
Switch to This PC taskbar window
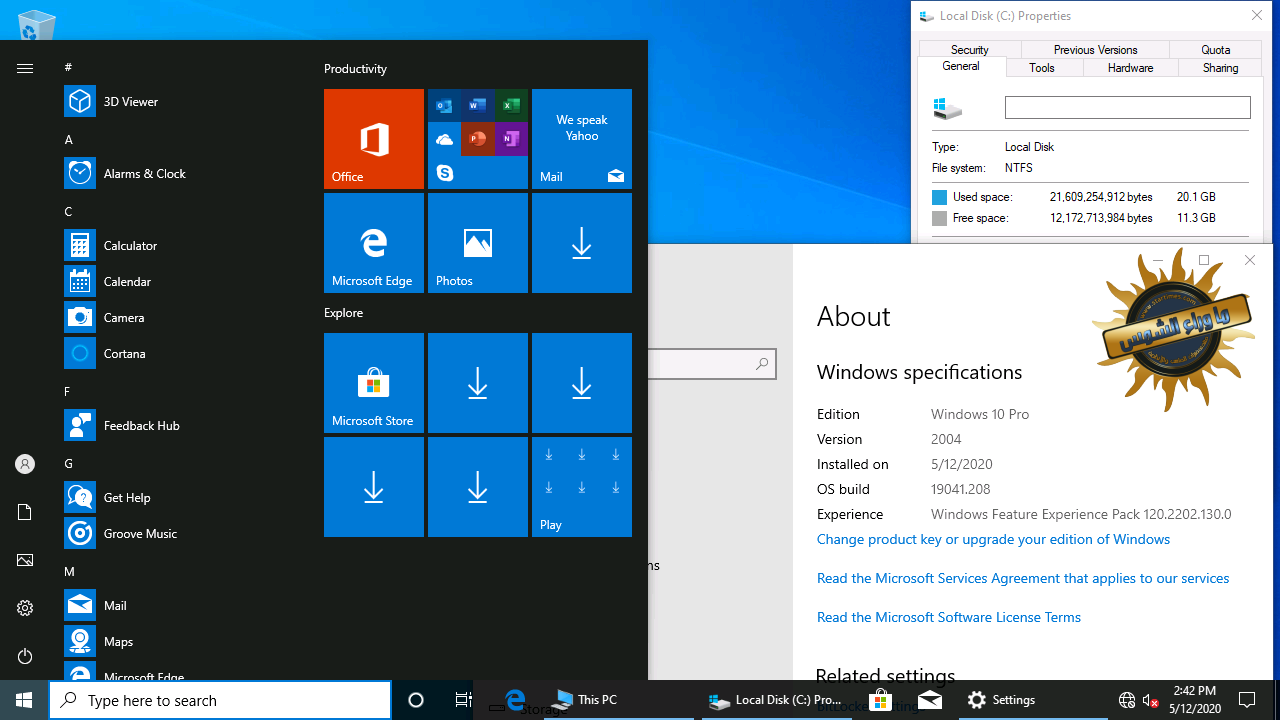tap(620, 700)
